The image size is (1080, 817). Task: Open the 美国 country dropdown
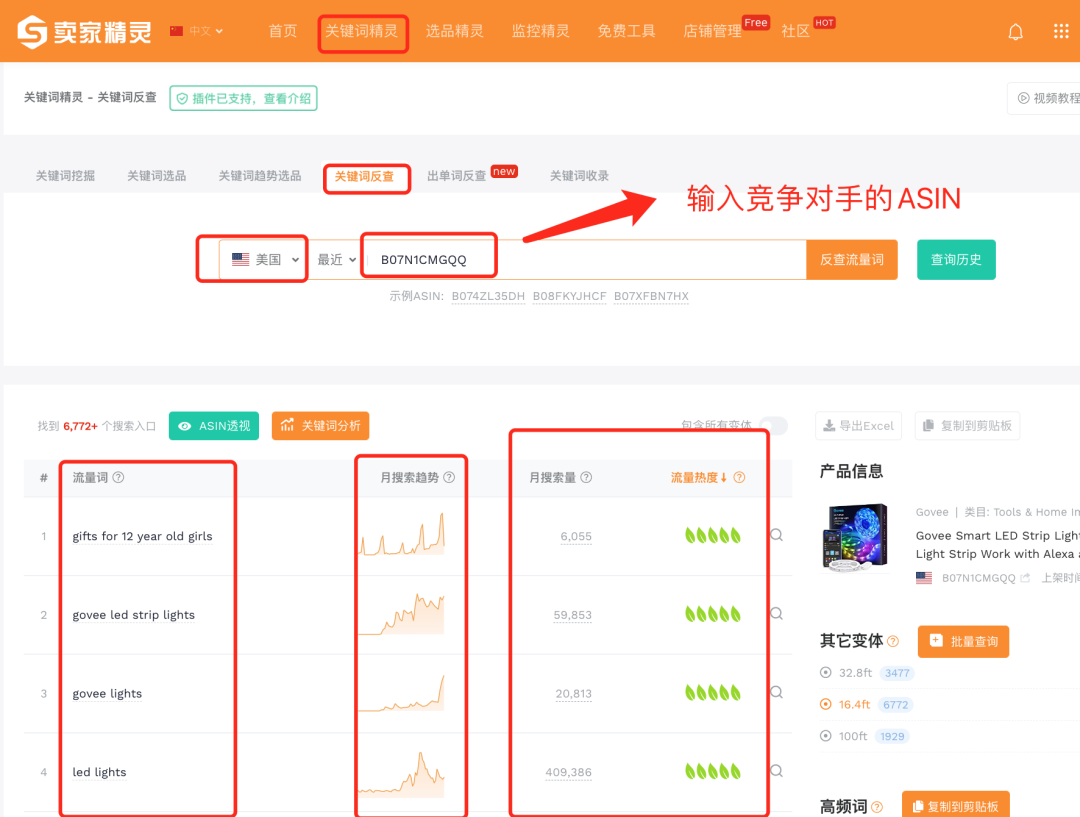(x=264, y=258)
